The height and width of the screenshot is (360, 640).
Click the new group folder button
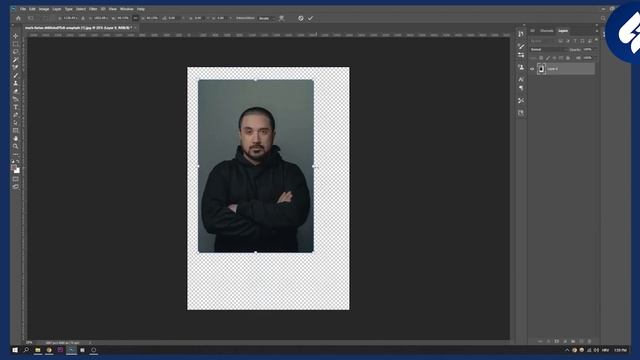573,341
